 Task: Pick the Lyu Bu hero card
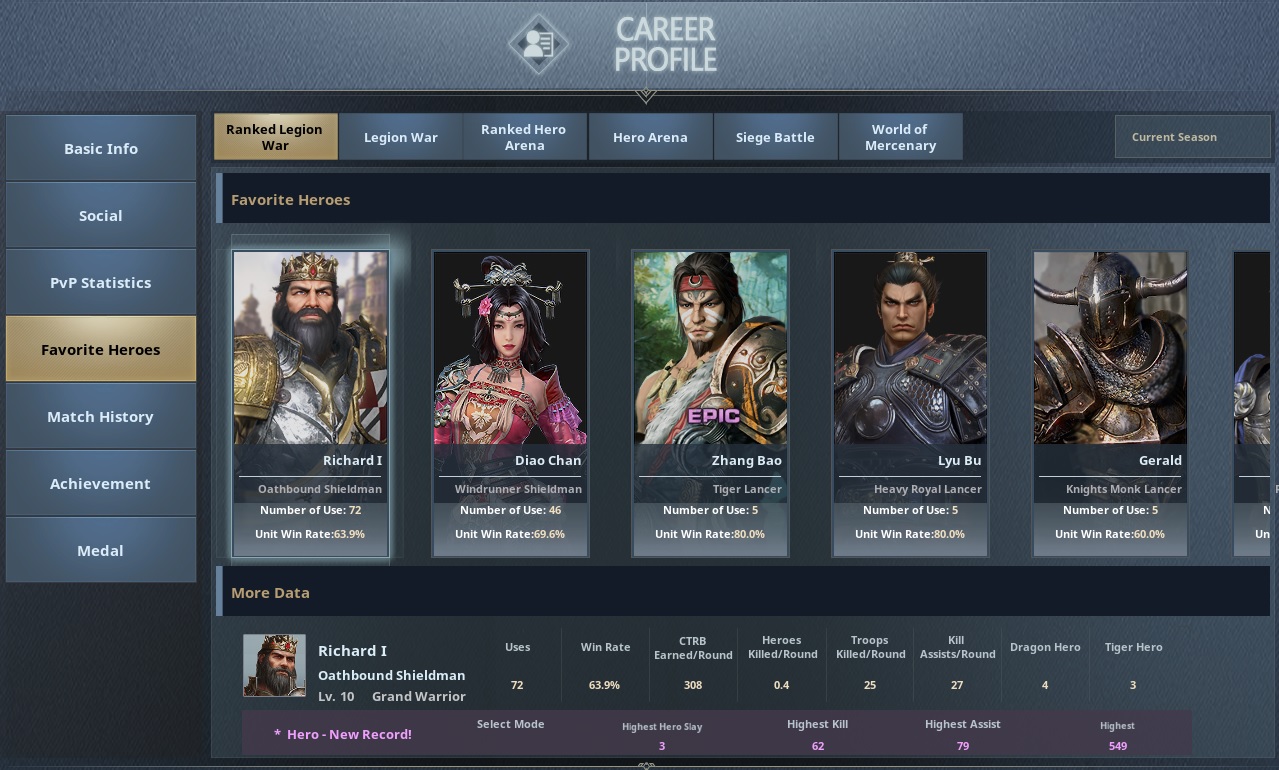coord(910,403)
